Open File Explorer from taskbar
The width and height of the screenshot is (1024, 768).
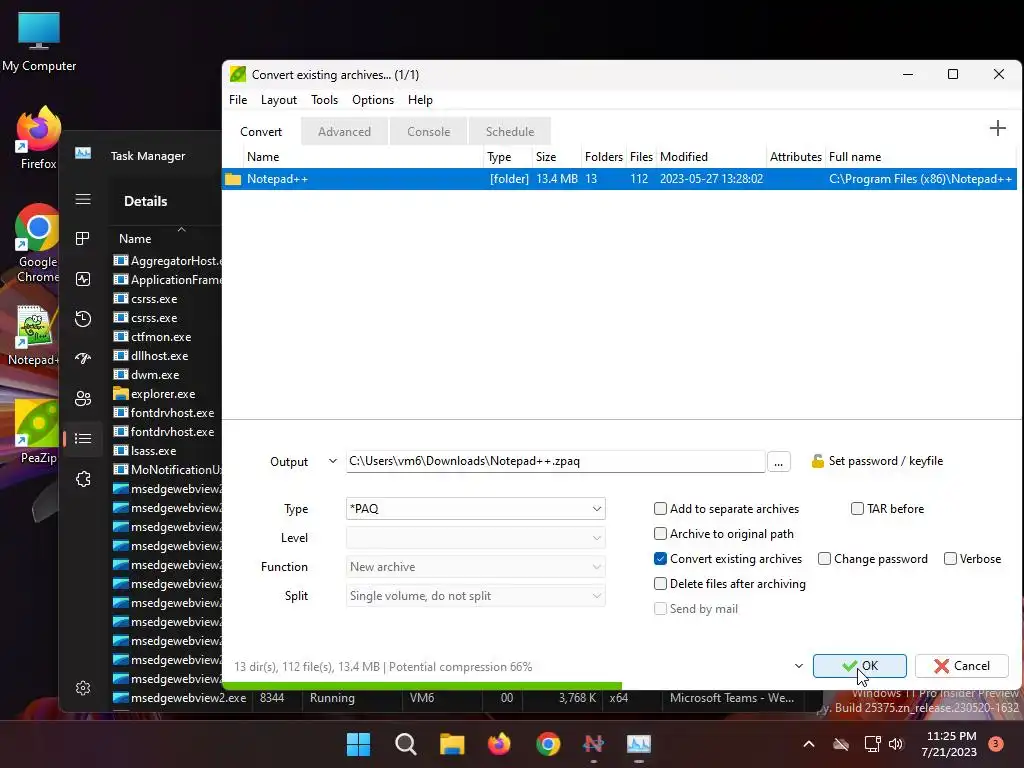tap(452, 744)
